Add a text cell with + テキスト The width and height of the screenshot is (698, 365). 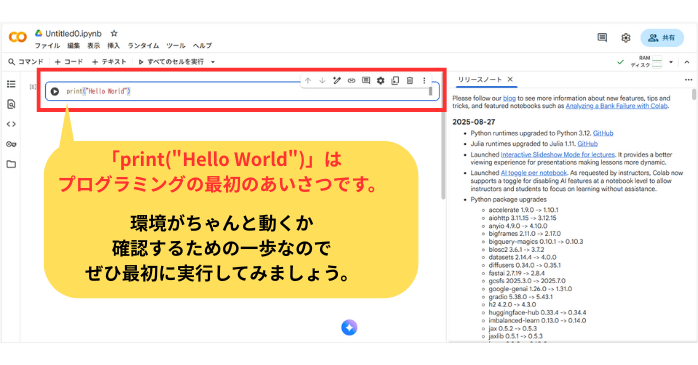point(109,62)
